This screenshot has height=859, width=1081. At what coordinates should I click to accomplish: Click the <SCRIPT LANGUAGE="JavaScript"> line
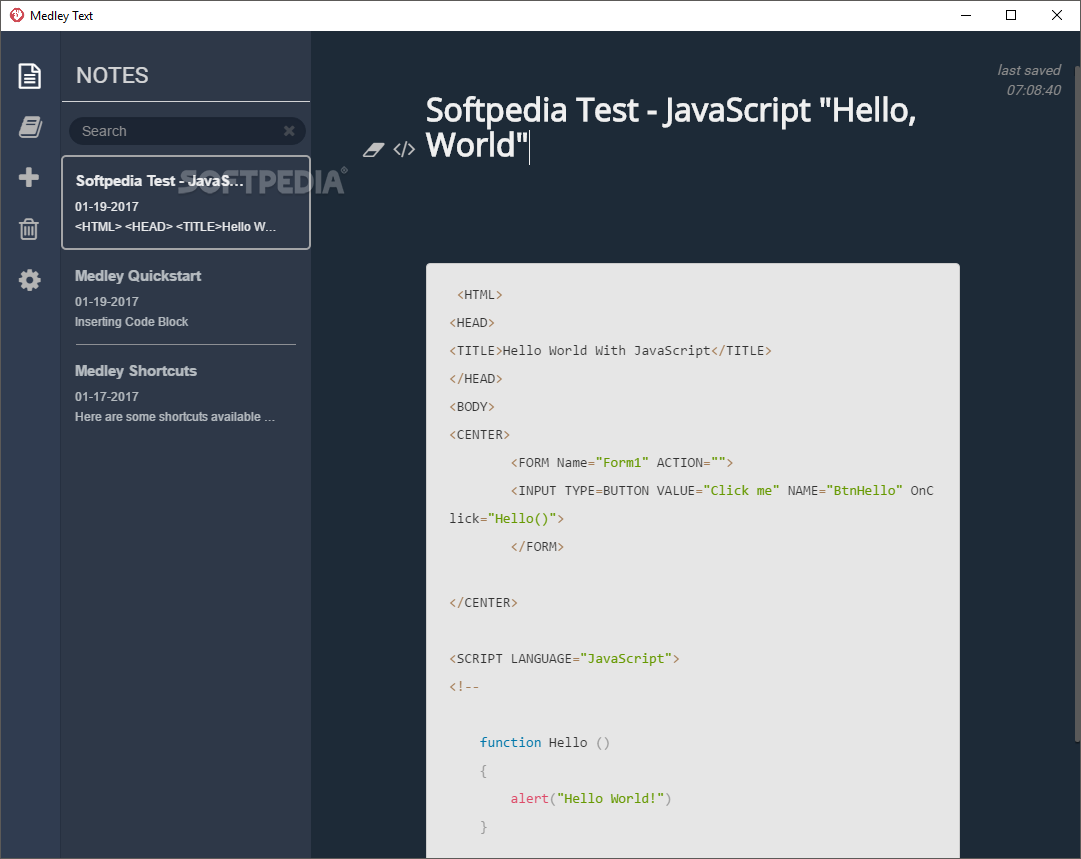564,658
